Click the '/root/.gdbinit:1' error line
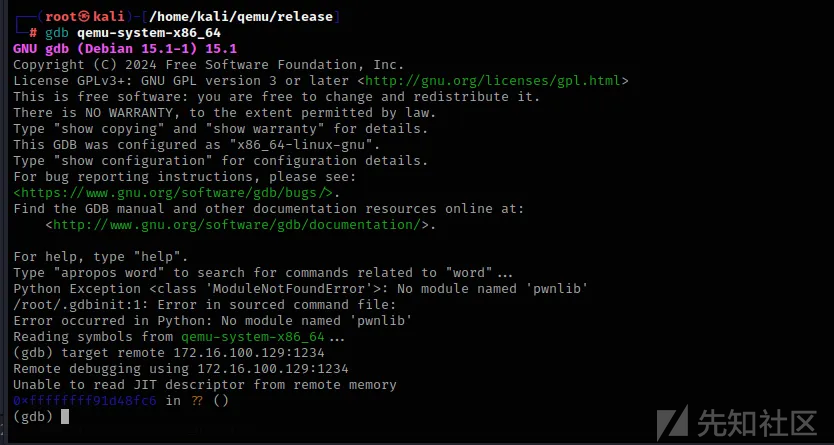Screen dimensions: 834x445 205,305
